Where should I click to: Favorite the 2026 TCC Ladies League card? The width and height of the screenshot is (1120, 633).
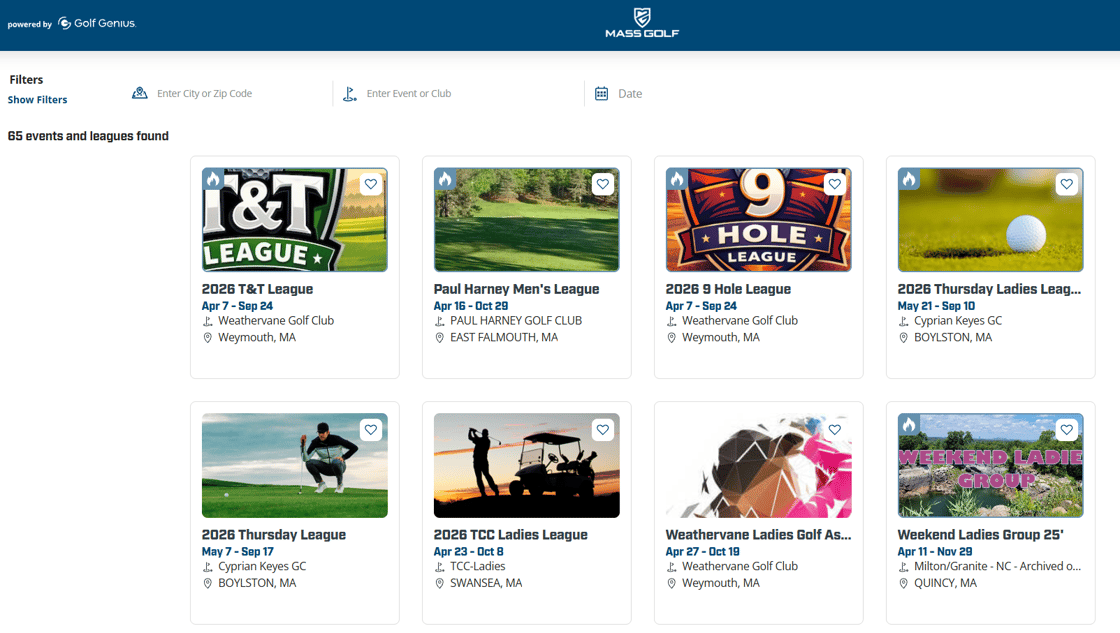[x=603, y=430]
